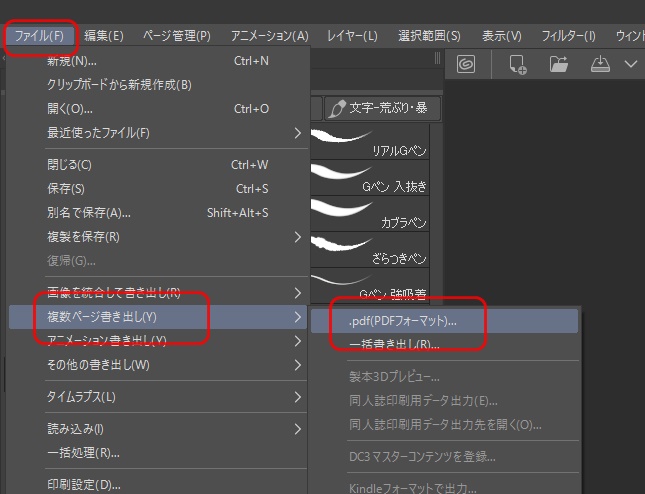The width and height of the screenshot is (645, 494).
Task: Click the new document toolbar icon
Action: tap(517, 65)
